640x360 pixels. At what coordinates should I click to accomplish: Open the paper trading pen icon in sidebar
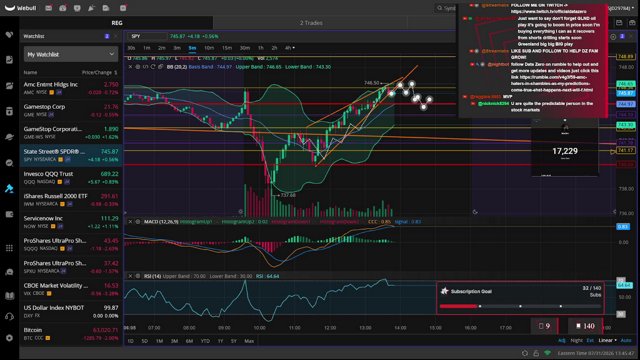(x=9, y=189)
